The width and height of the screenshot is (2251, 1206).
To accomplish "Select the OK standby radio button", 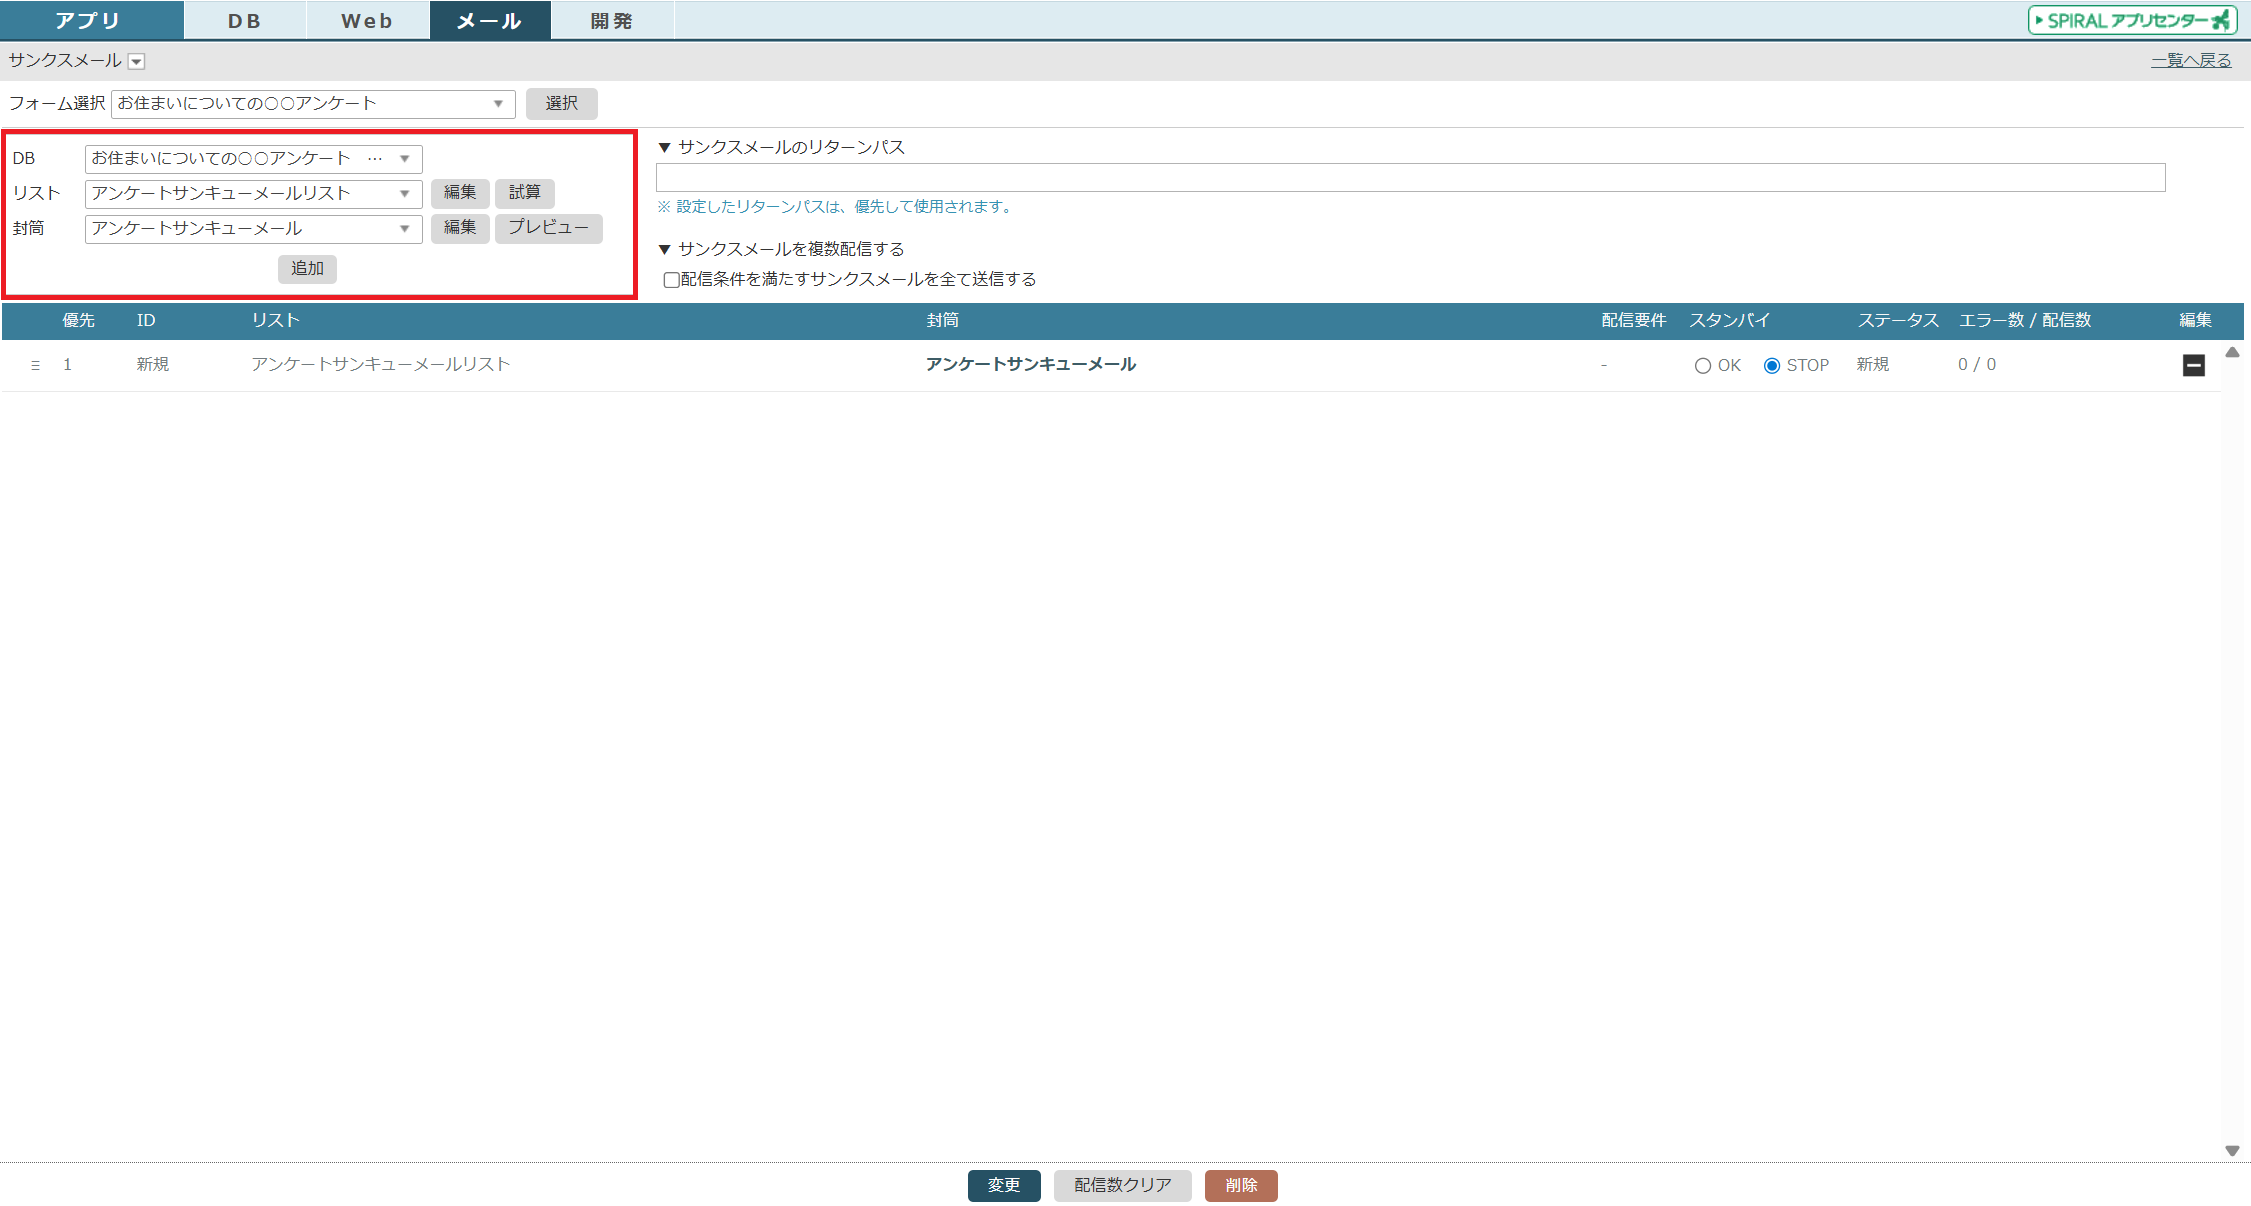I will pyautogui.click(x=1702, y=366).
